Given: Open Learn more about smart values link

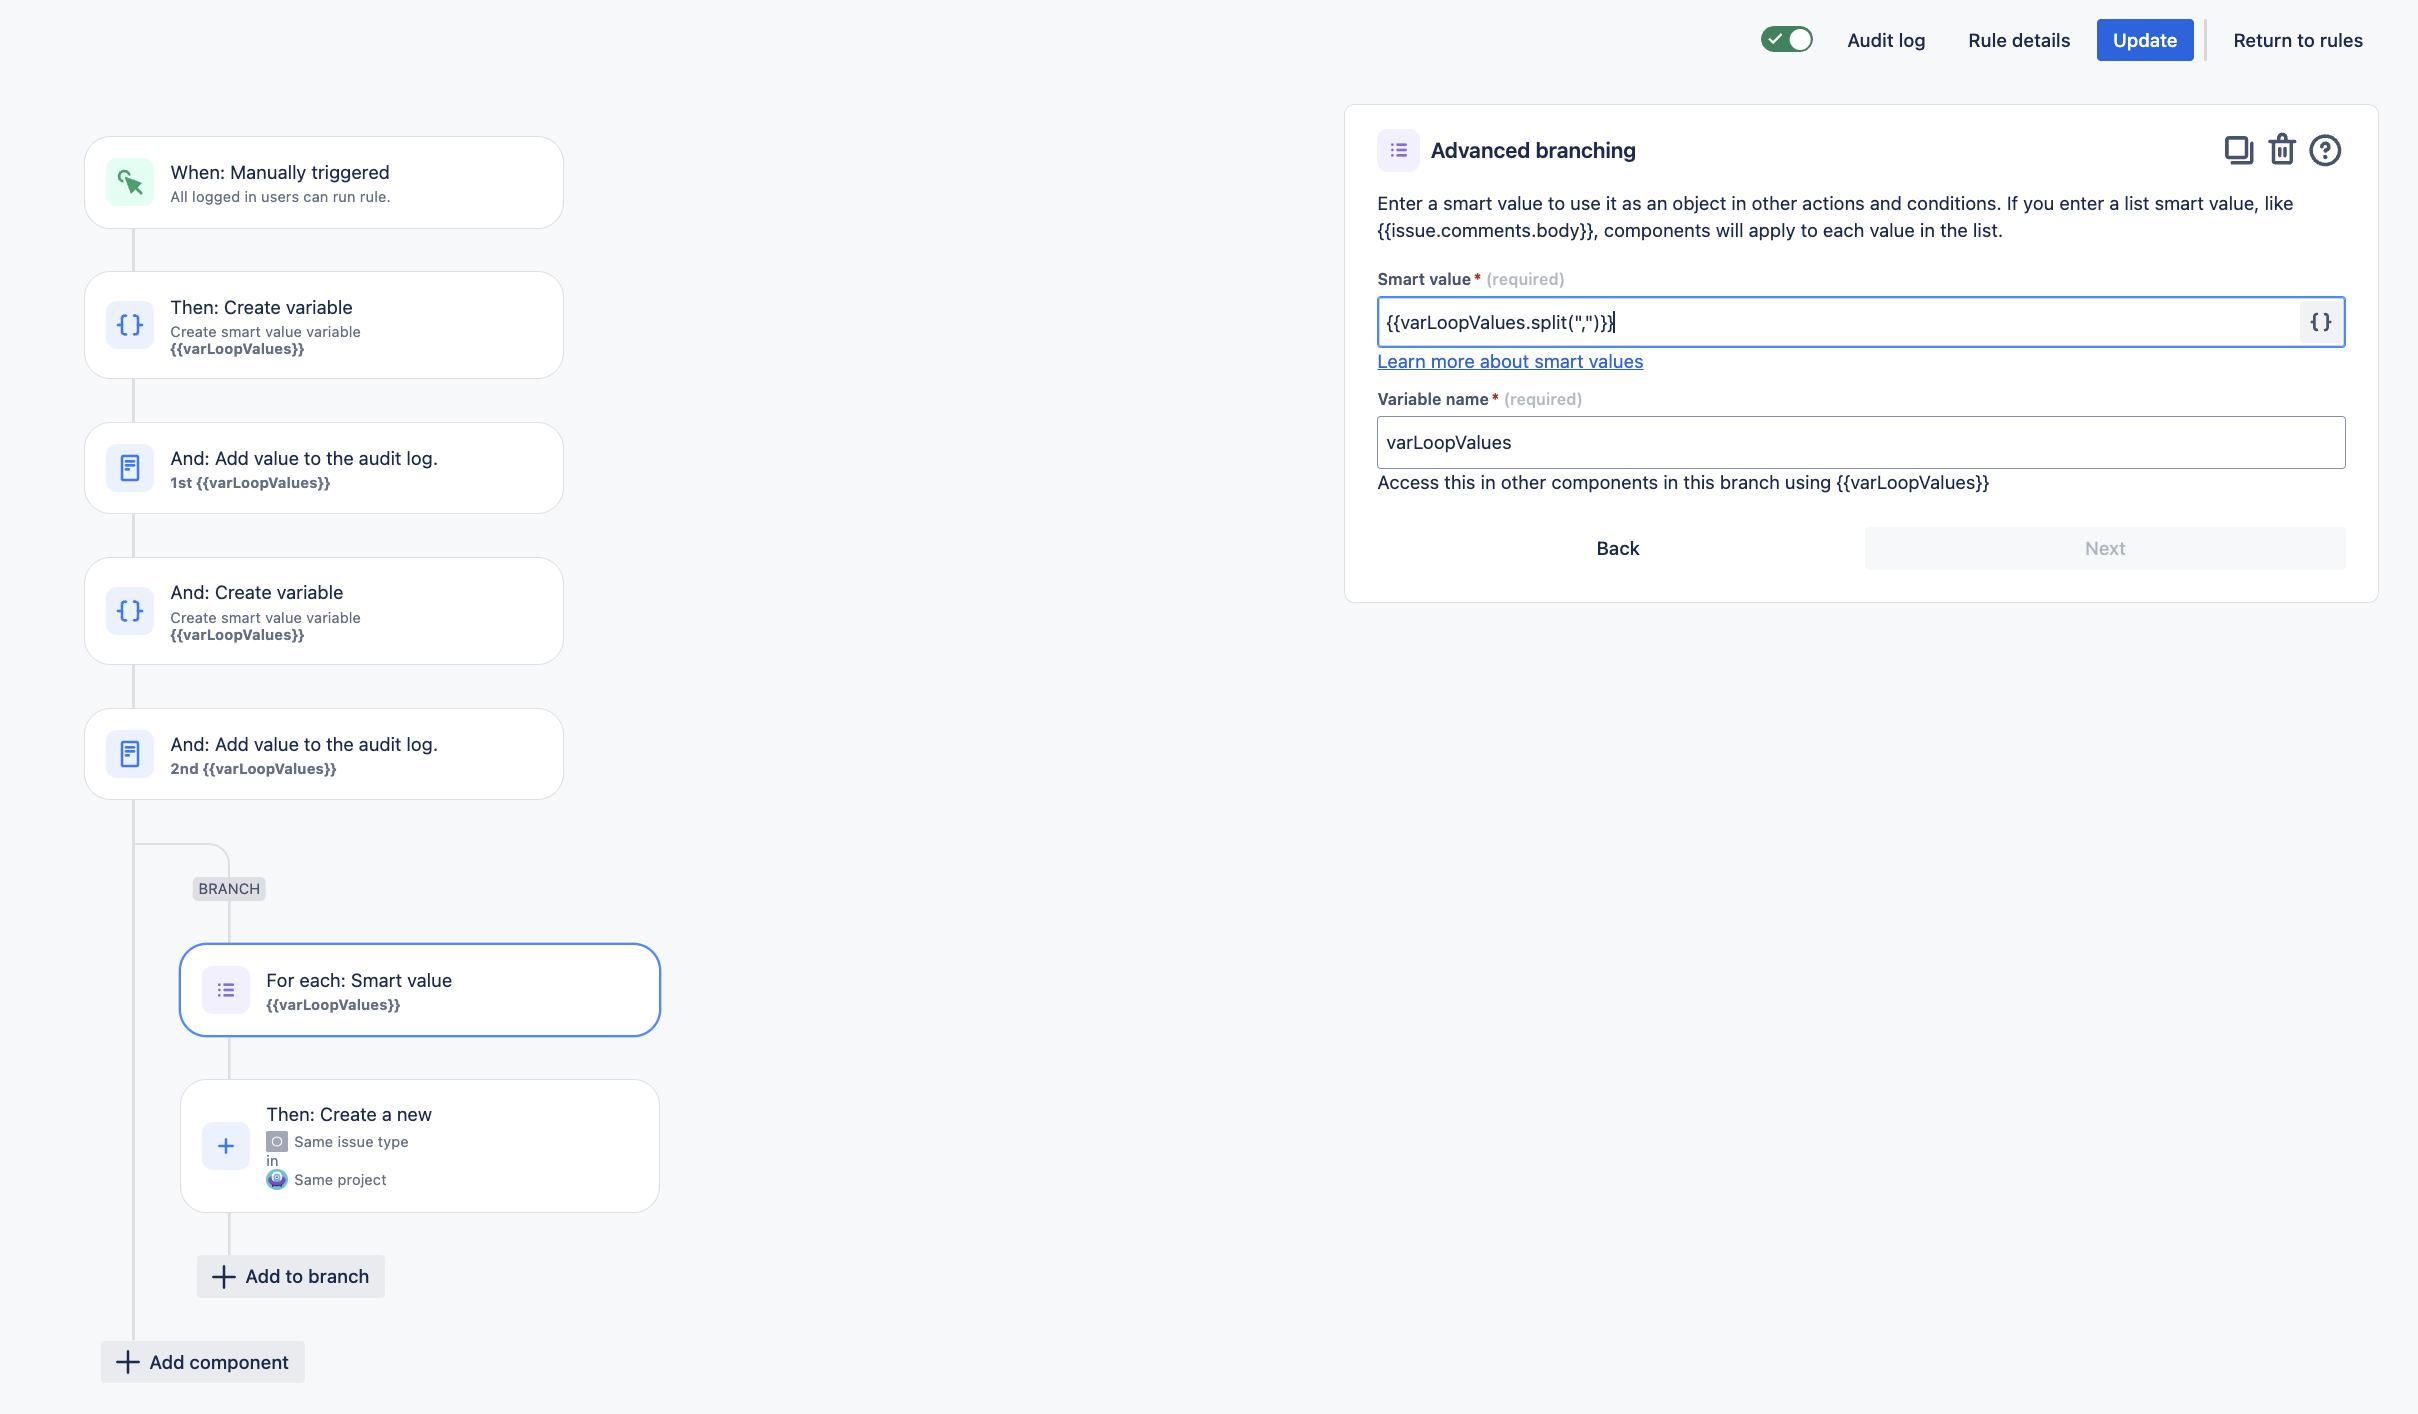Looking at the screenshot, I should click(x=1509, y=362).
